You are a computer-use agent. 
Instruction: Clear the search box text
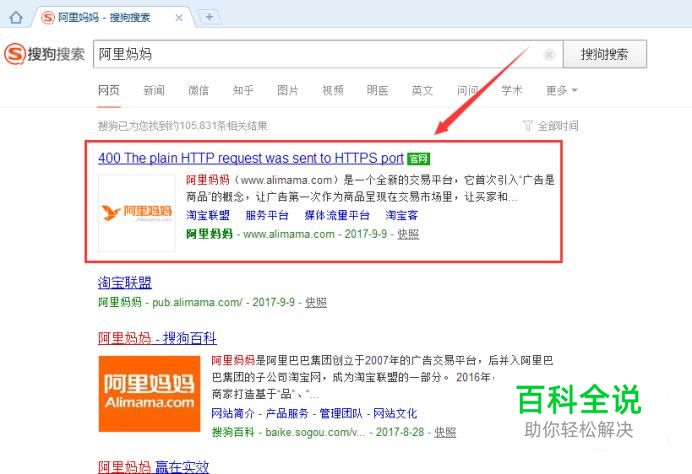549,54
